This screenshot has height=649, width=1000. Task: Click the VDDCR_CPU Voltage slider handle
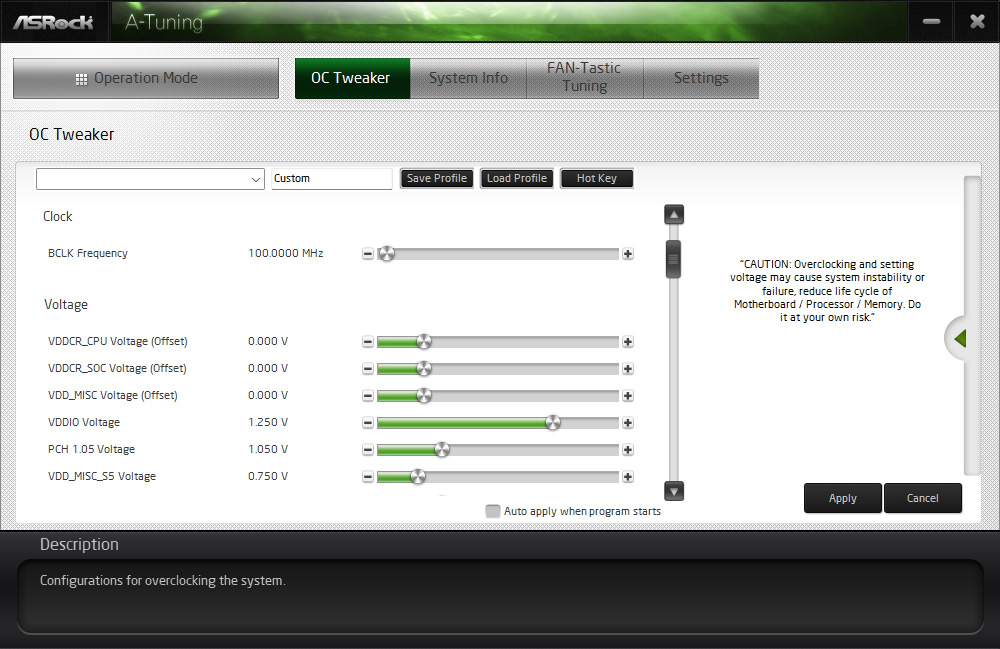(x=424, y=342)
